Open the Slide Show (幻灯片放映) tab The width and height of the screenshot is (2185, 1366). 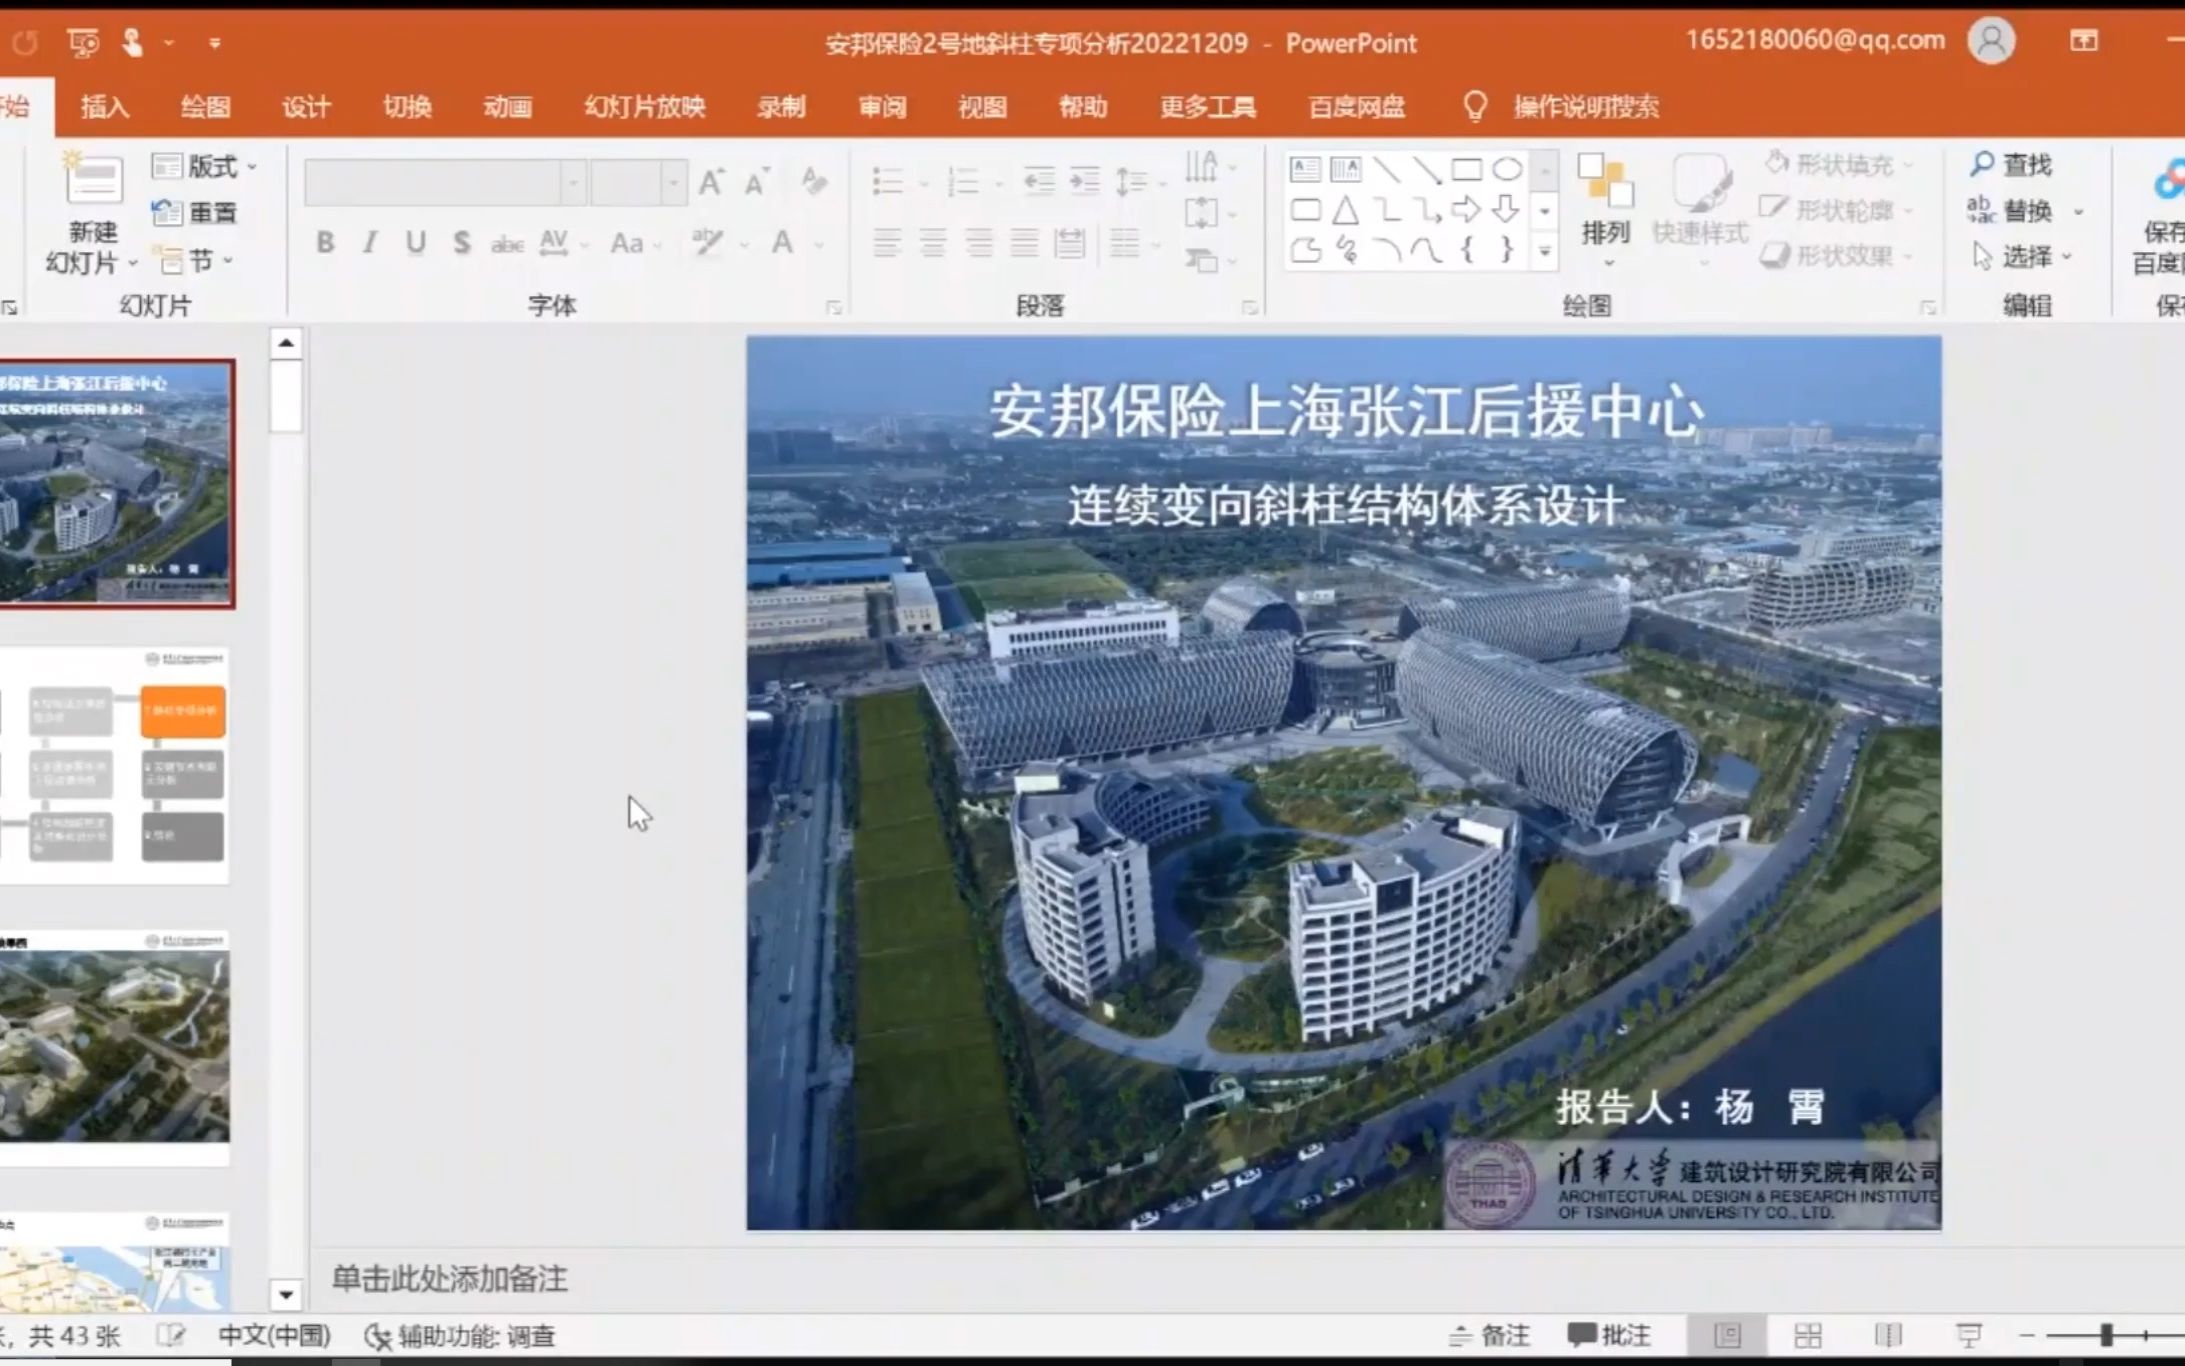(645, 106)
